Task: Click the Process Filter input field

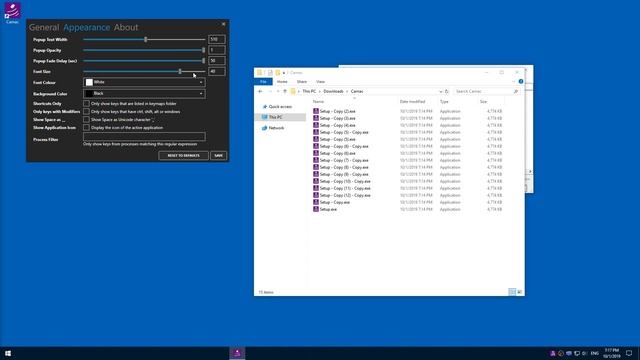Action: (144, 137)
